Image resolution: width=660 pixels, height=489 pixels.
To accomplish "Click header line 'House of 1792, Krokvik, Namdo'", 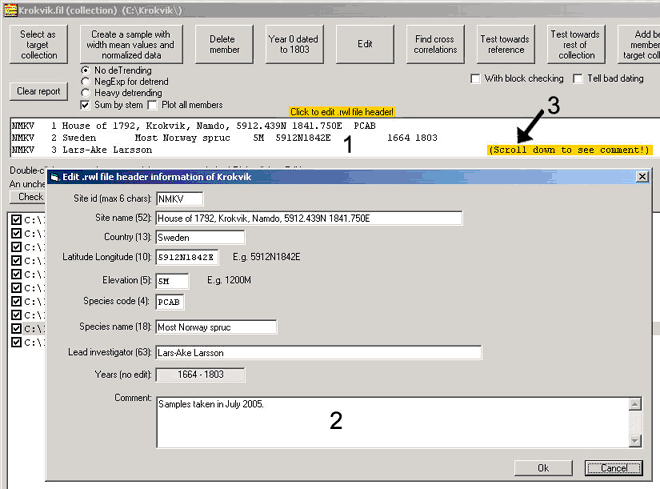I will pos(193,125).
